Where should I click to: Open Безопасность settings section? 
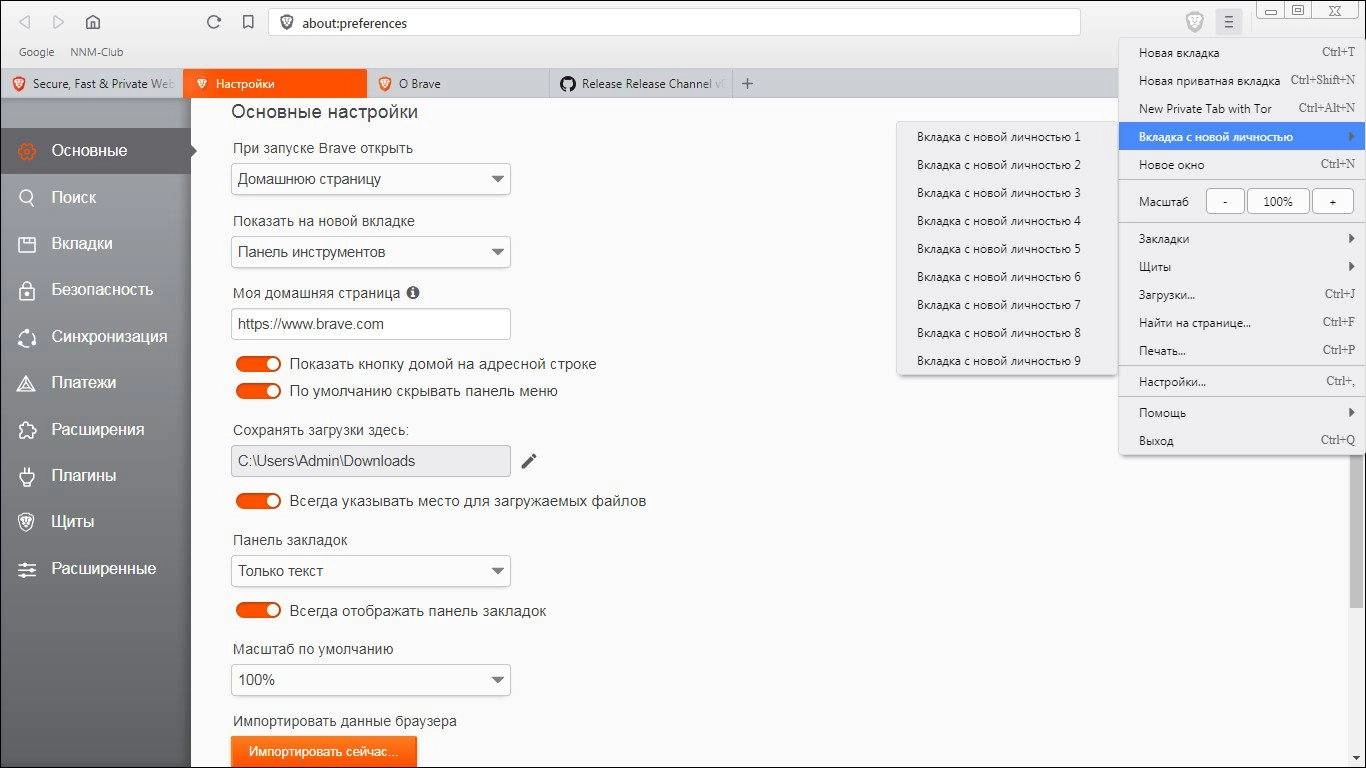(x=95, y=290)
